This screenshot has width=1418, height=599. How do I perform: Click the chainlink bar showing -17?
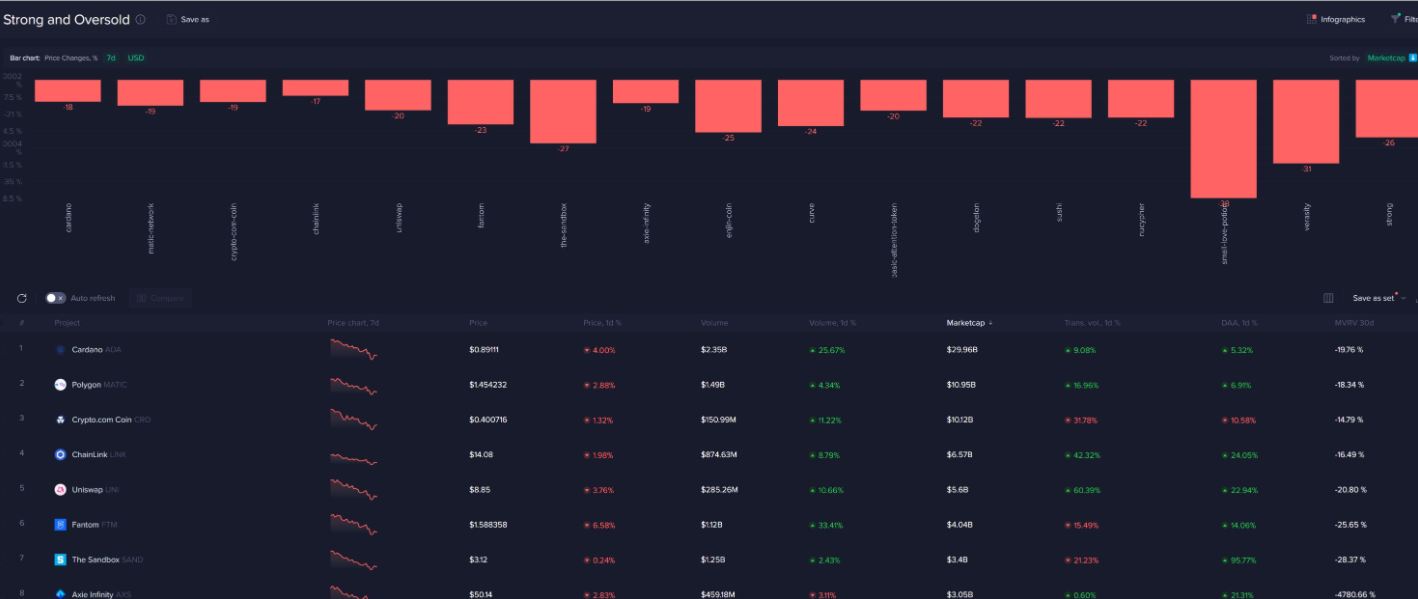(x=315, y=88)
